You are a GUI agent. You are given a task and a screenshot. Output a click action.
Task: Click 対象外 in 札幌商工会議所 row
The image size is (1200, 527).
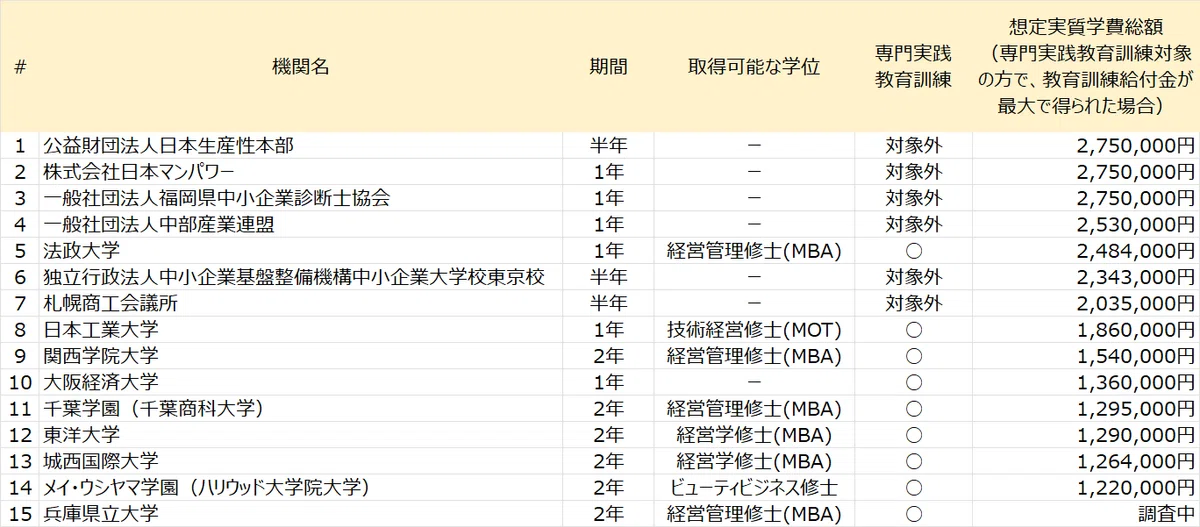pyautogui.click(x=913, y=303)
